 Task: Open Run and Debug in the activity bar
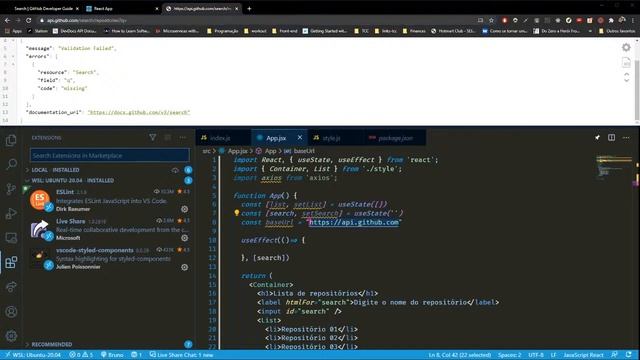coord(11,213)
